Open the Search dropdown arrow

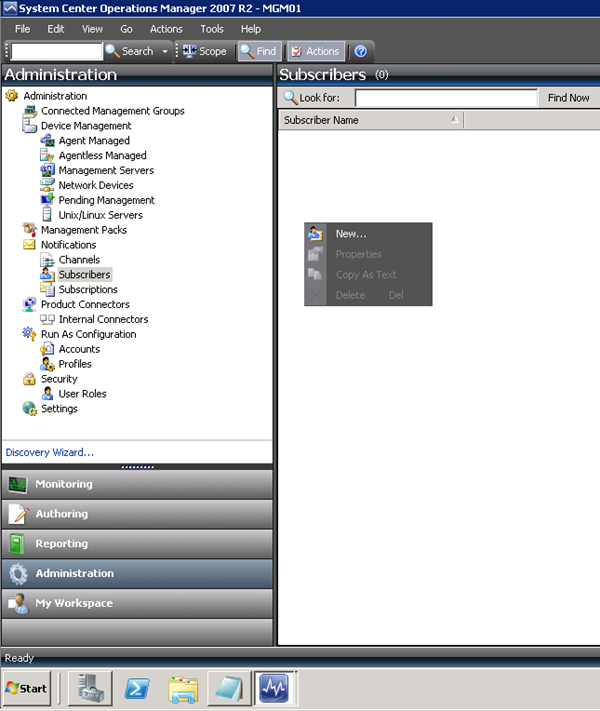tap(165, 51)
